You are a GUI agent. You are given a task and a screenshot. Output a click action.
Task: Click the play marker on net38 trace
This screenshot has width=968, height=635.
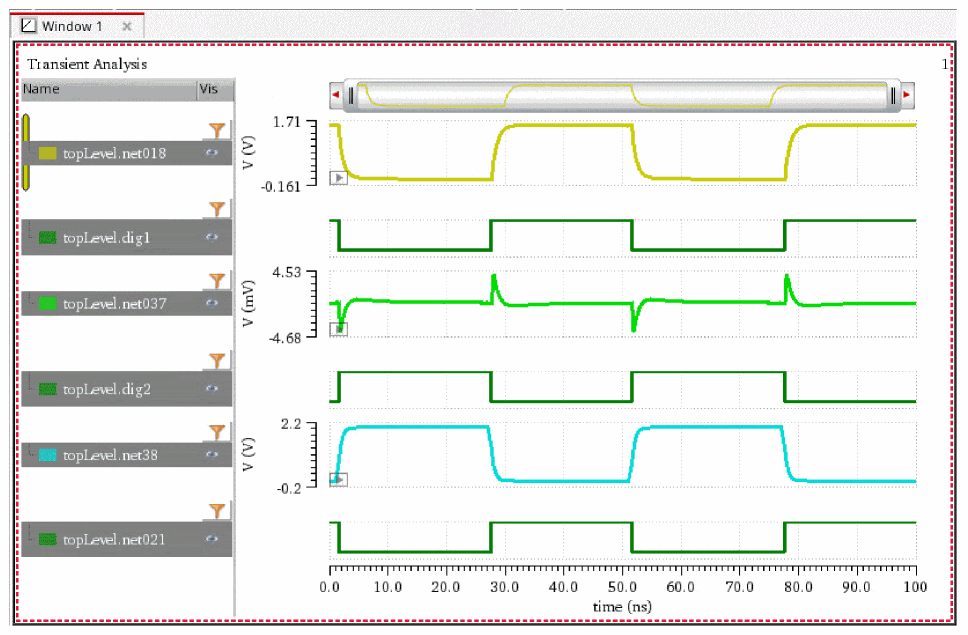pos(338,479)
